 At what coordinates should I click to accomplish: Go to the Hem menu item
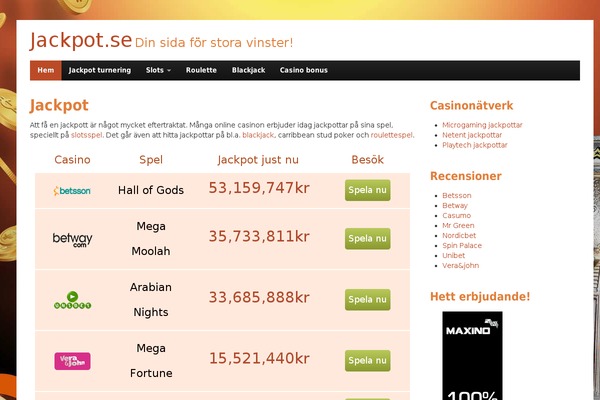(46, 70)
